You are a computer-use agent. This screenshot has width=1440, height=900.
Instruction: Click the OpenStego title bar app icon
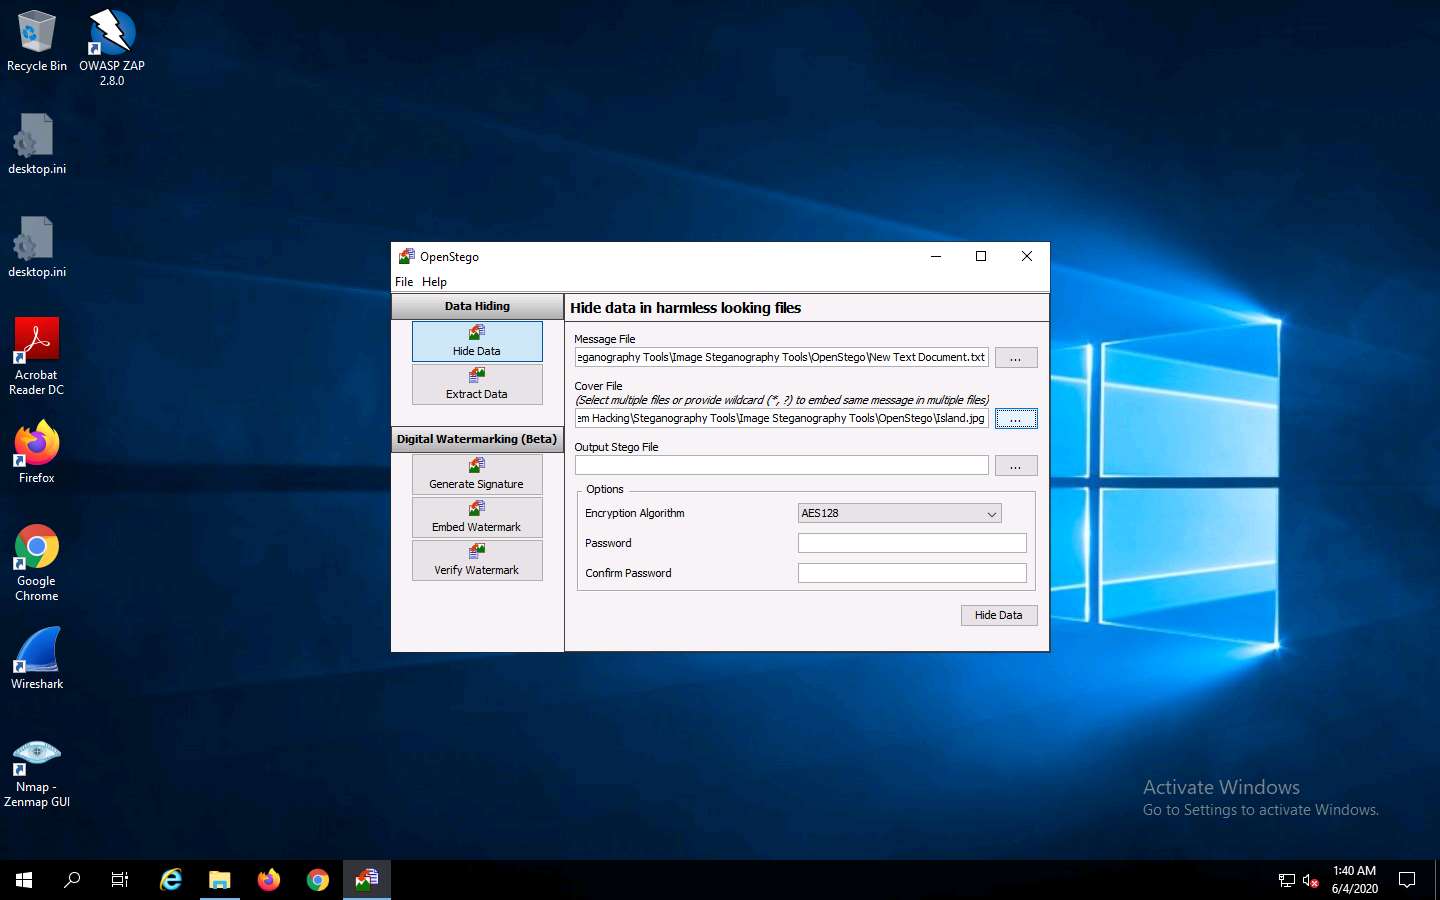406,256
